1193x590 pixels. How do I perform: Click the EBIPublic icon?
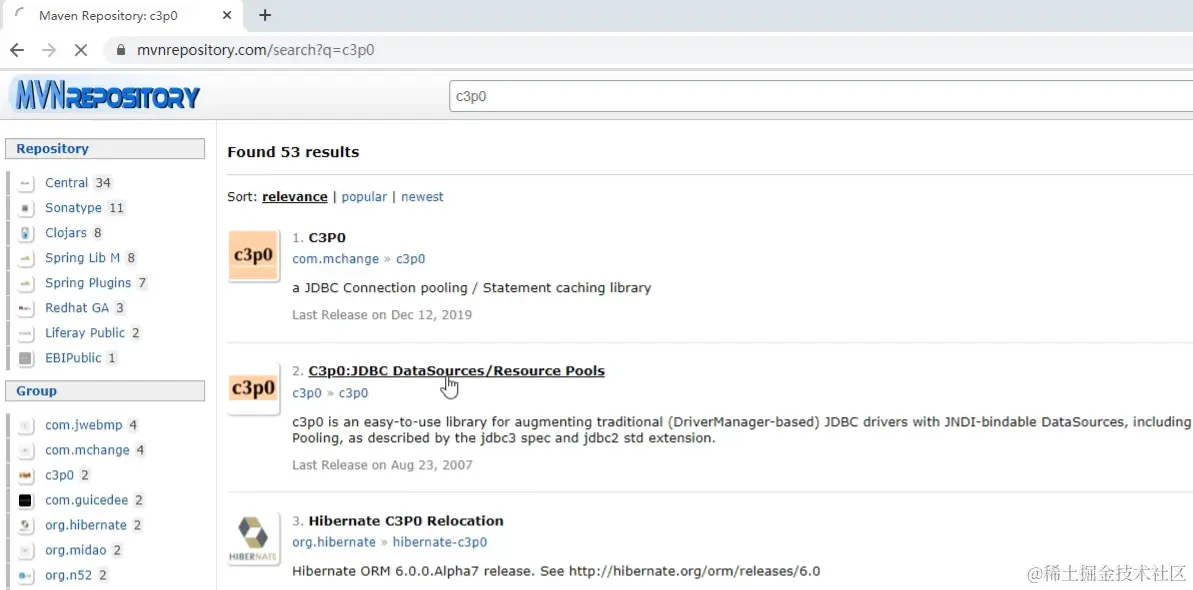pyautogui.click(x=27, y=359)
